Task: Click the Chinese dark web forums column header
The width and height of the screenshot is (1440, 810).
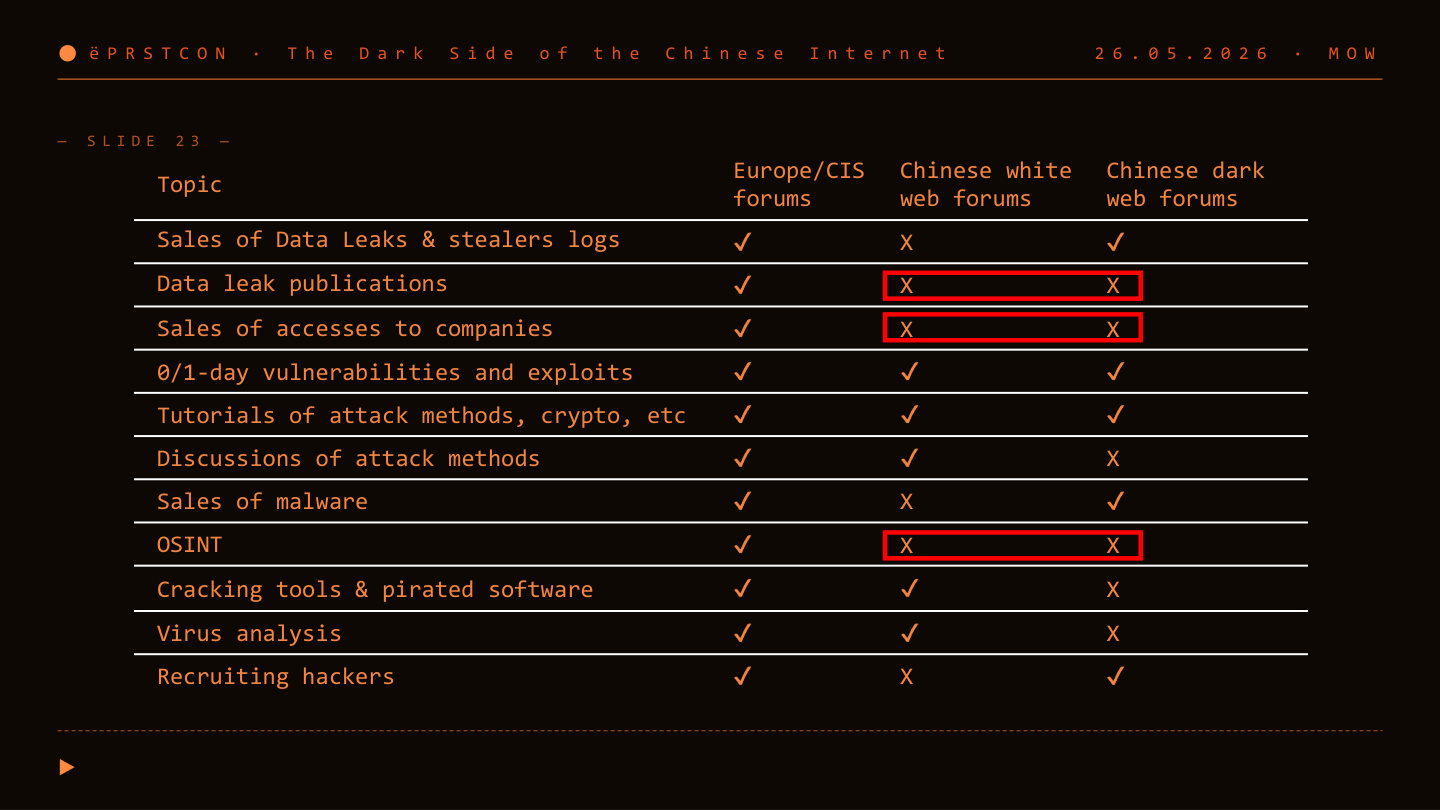Action: pos(1185,185)
